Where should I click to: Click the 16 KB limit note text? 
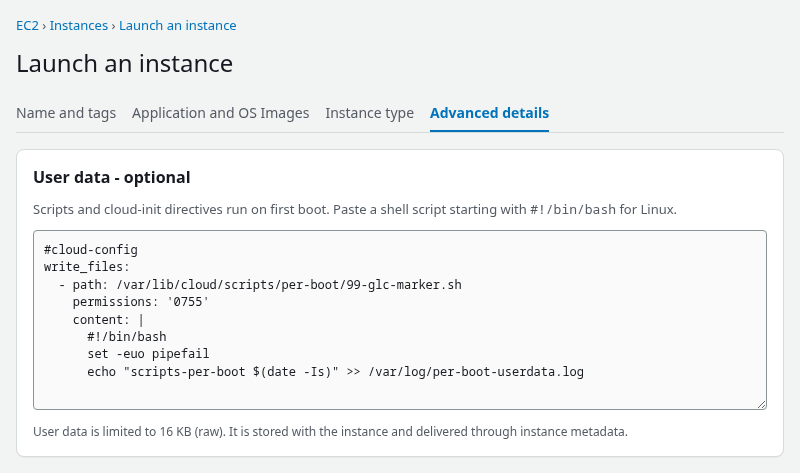coord(330,432)
